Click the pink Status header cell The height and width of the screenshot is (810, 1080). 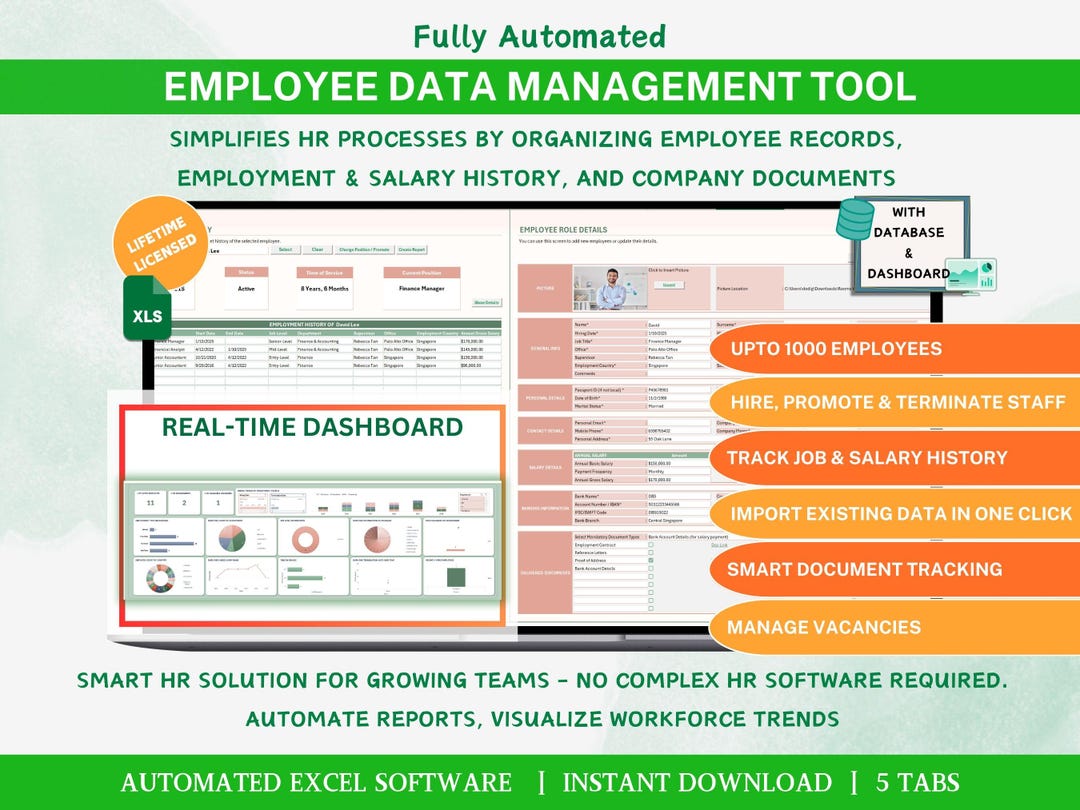[246, 272]
